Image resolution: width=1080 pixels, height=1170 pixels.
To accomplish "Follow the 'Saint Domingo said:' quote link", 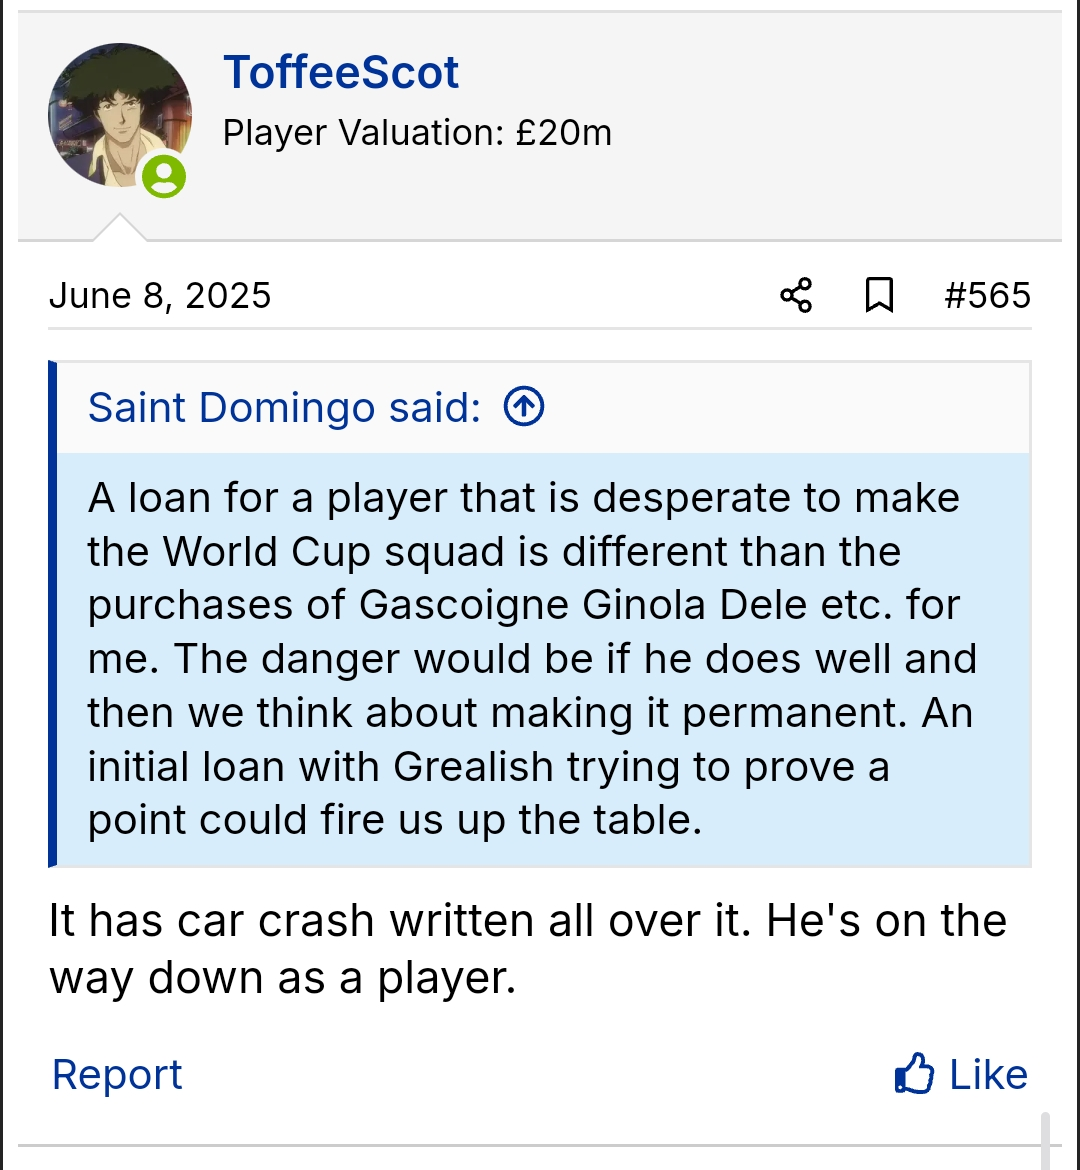I will click(284, 408).
